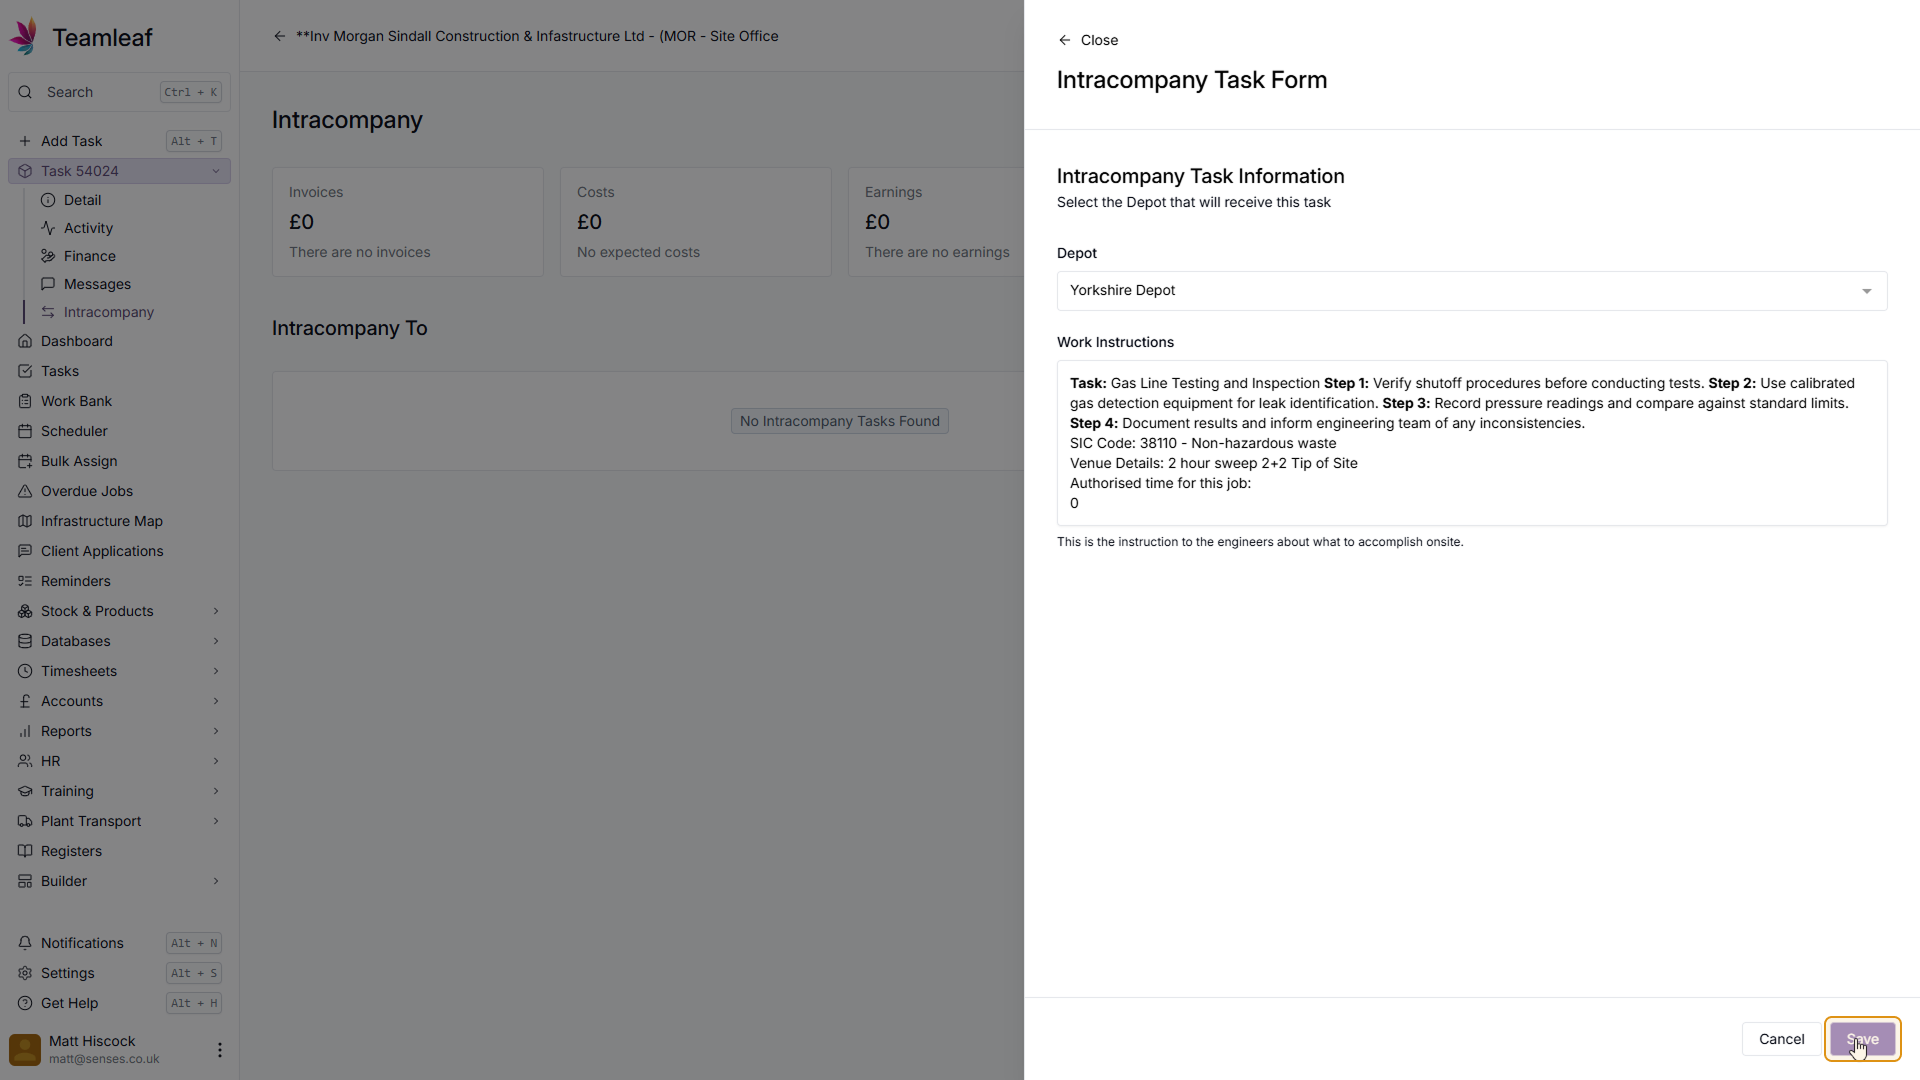Image resolution: width=1920 pixels, height=1080 pixels.
Task: Click the Add Task plus icon
Action: pyautogui.click(x=25, y=141)
